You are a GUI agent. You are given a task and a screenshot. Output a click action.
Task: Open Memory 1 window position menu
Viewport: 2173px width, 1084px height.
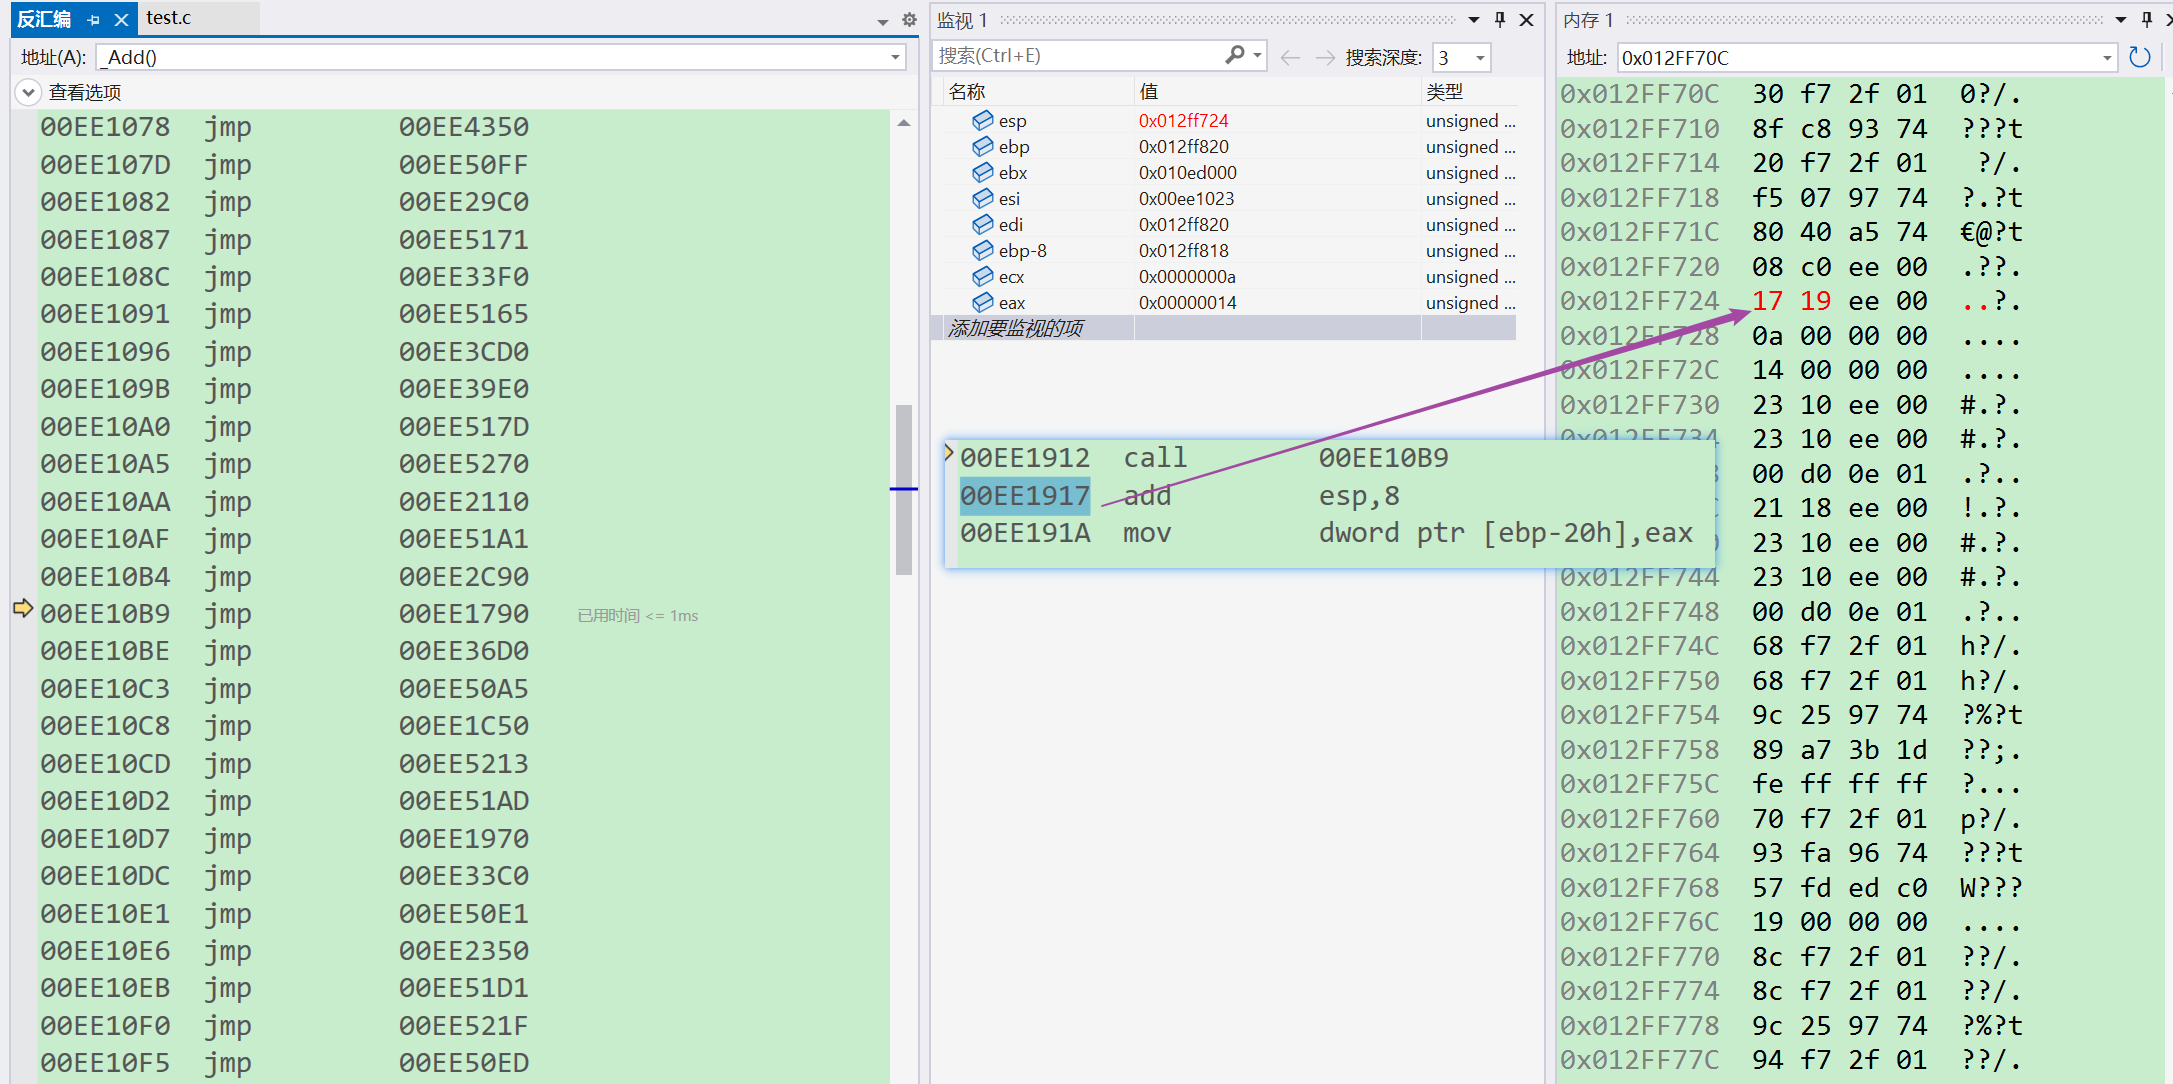(x=2120, y=20)
